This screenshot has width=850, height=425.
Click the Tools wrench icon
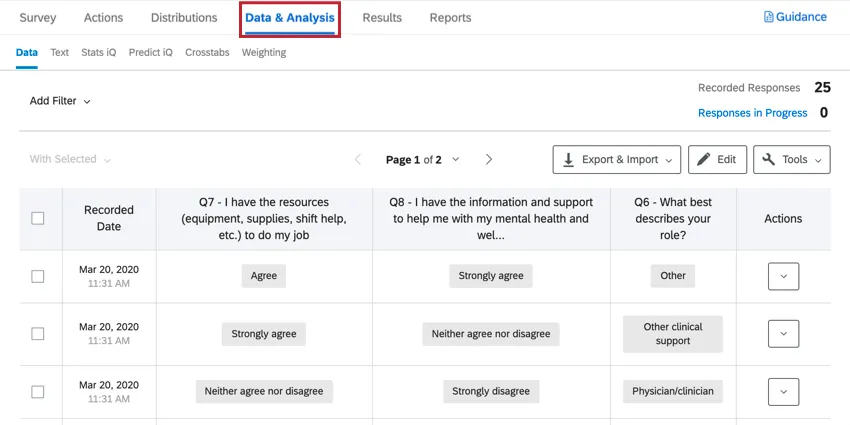(x=769, y=159)
